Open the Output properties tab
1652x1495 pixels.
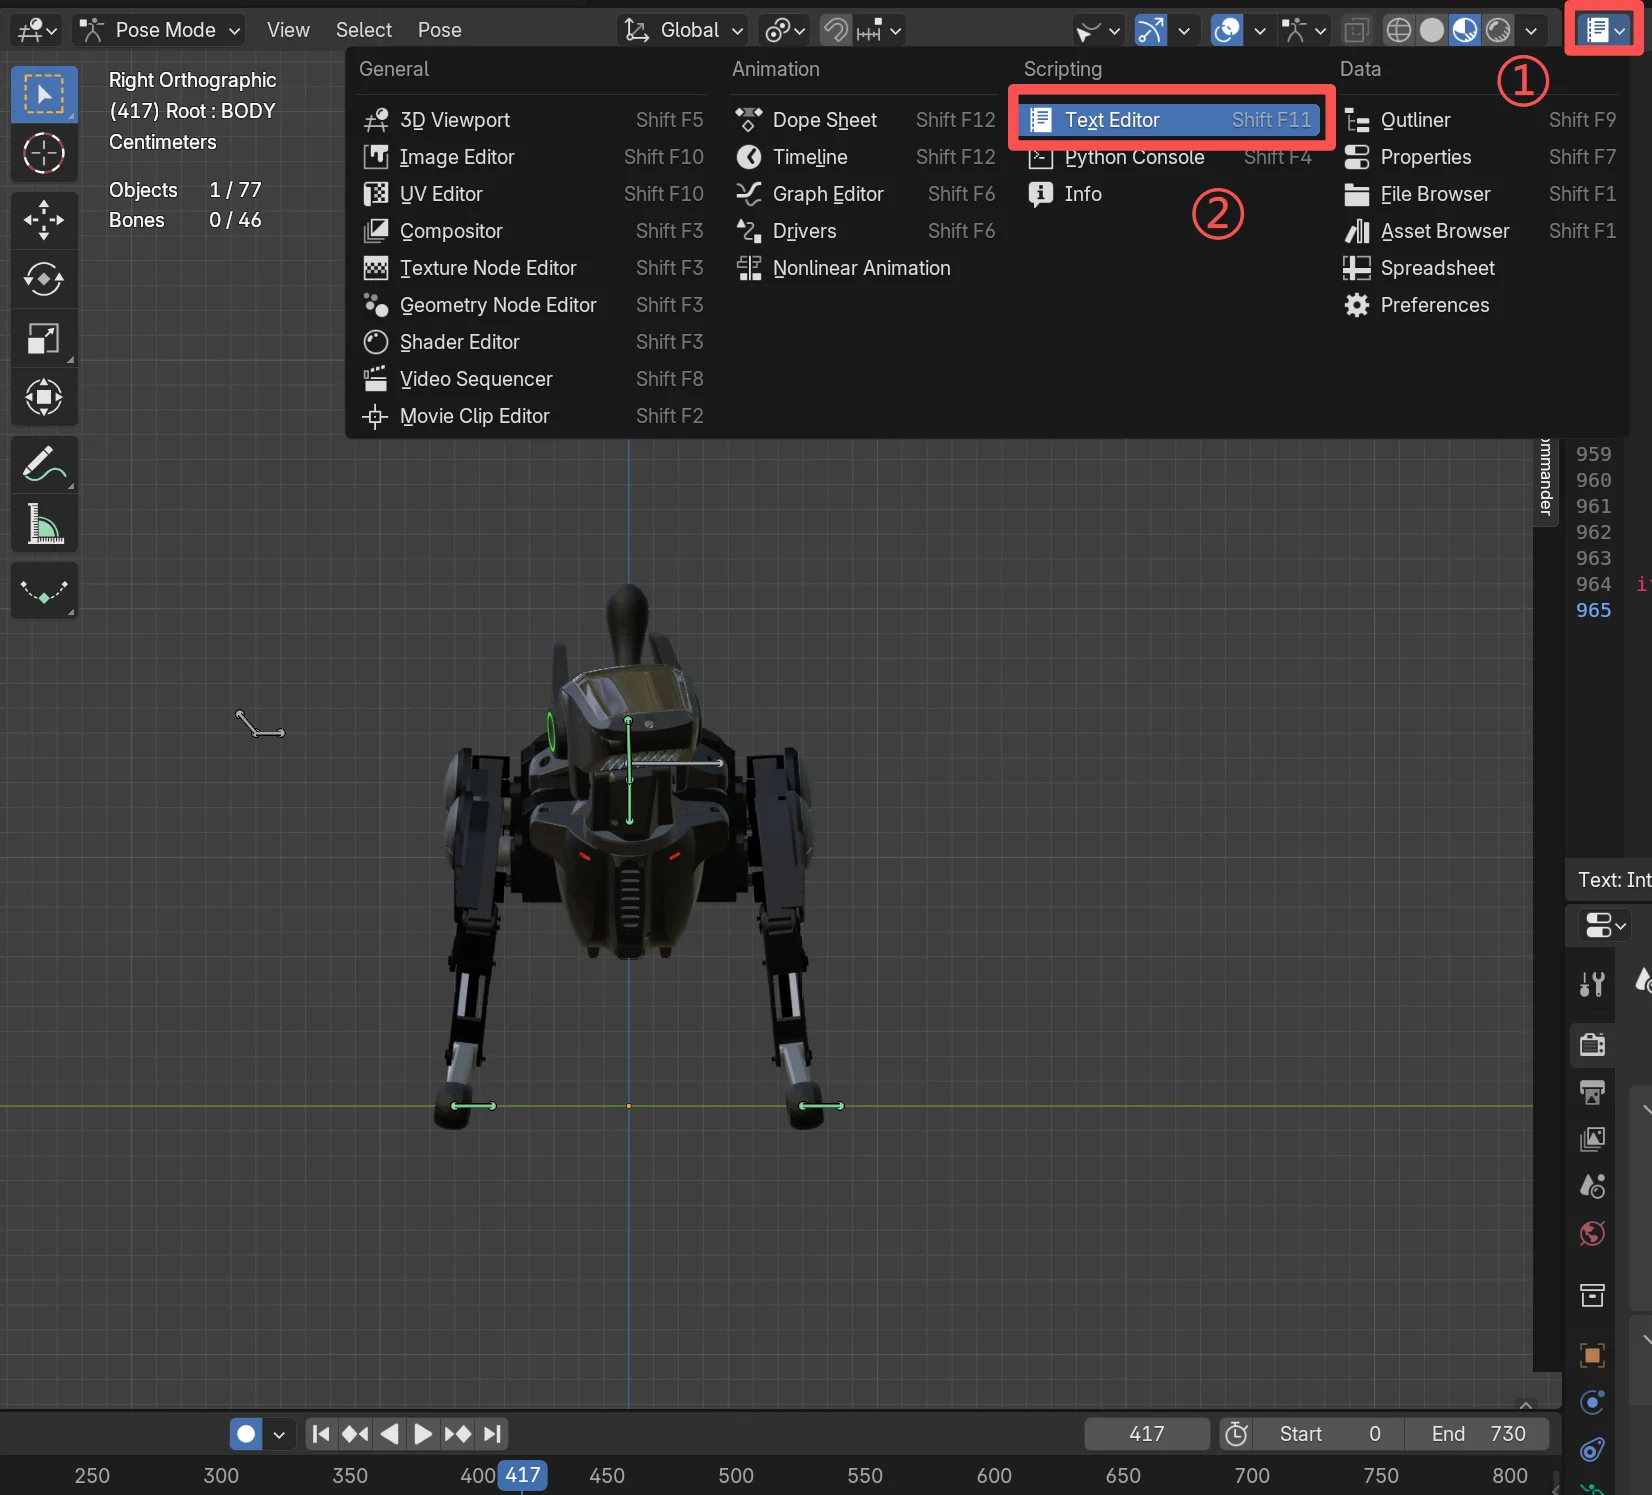click(x=1592, y=1092)
